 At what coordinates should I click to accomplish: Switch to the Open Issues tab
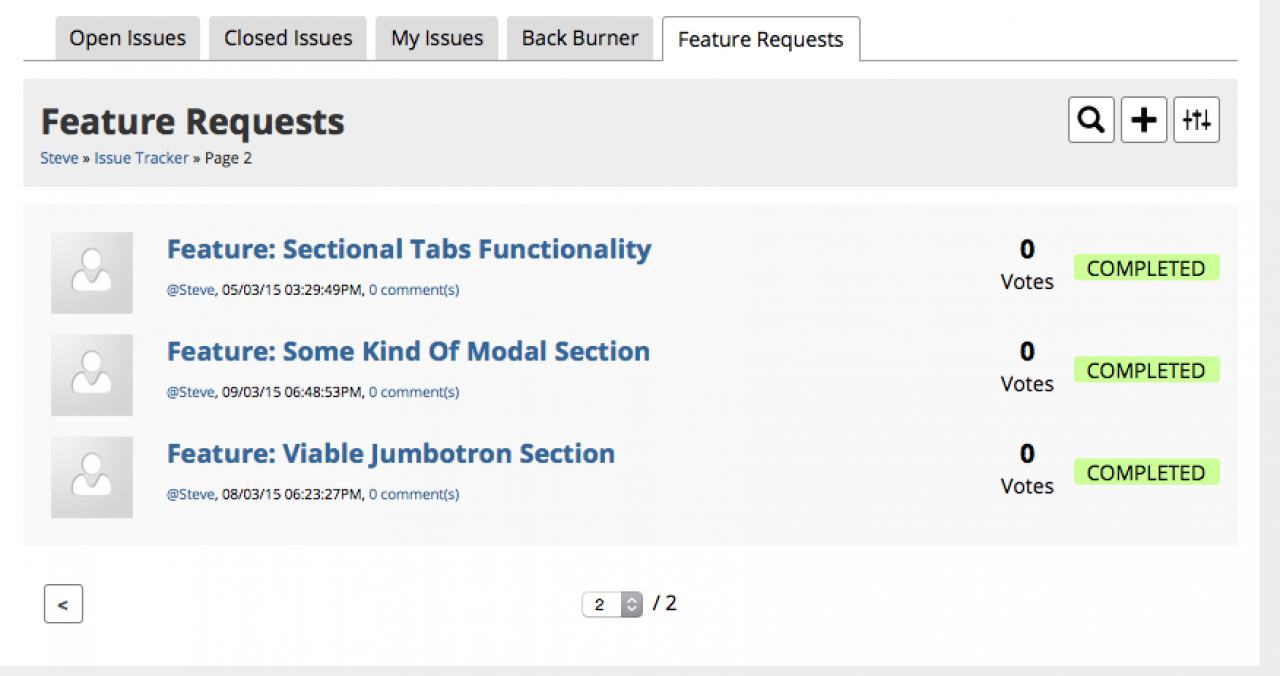click(127, 39)
